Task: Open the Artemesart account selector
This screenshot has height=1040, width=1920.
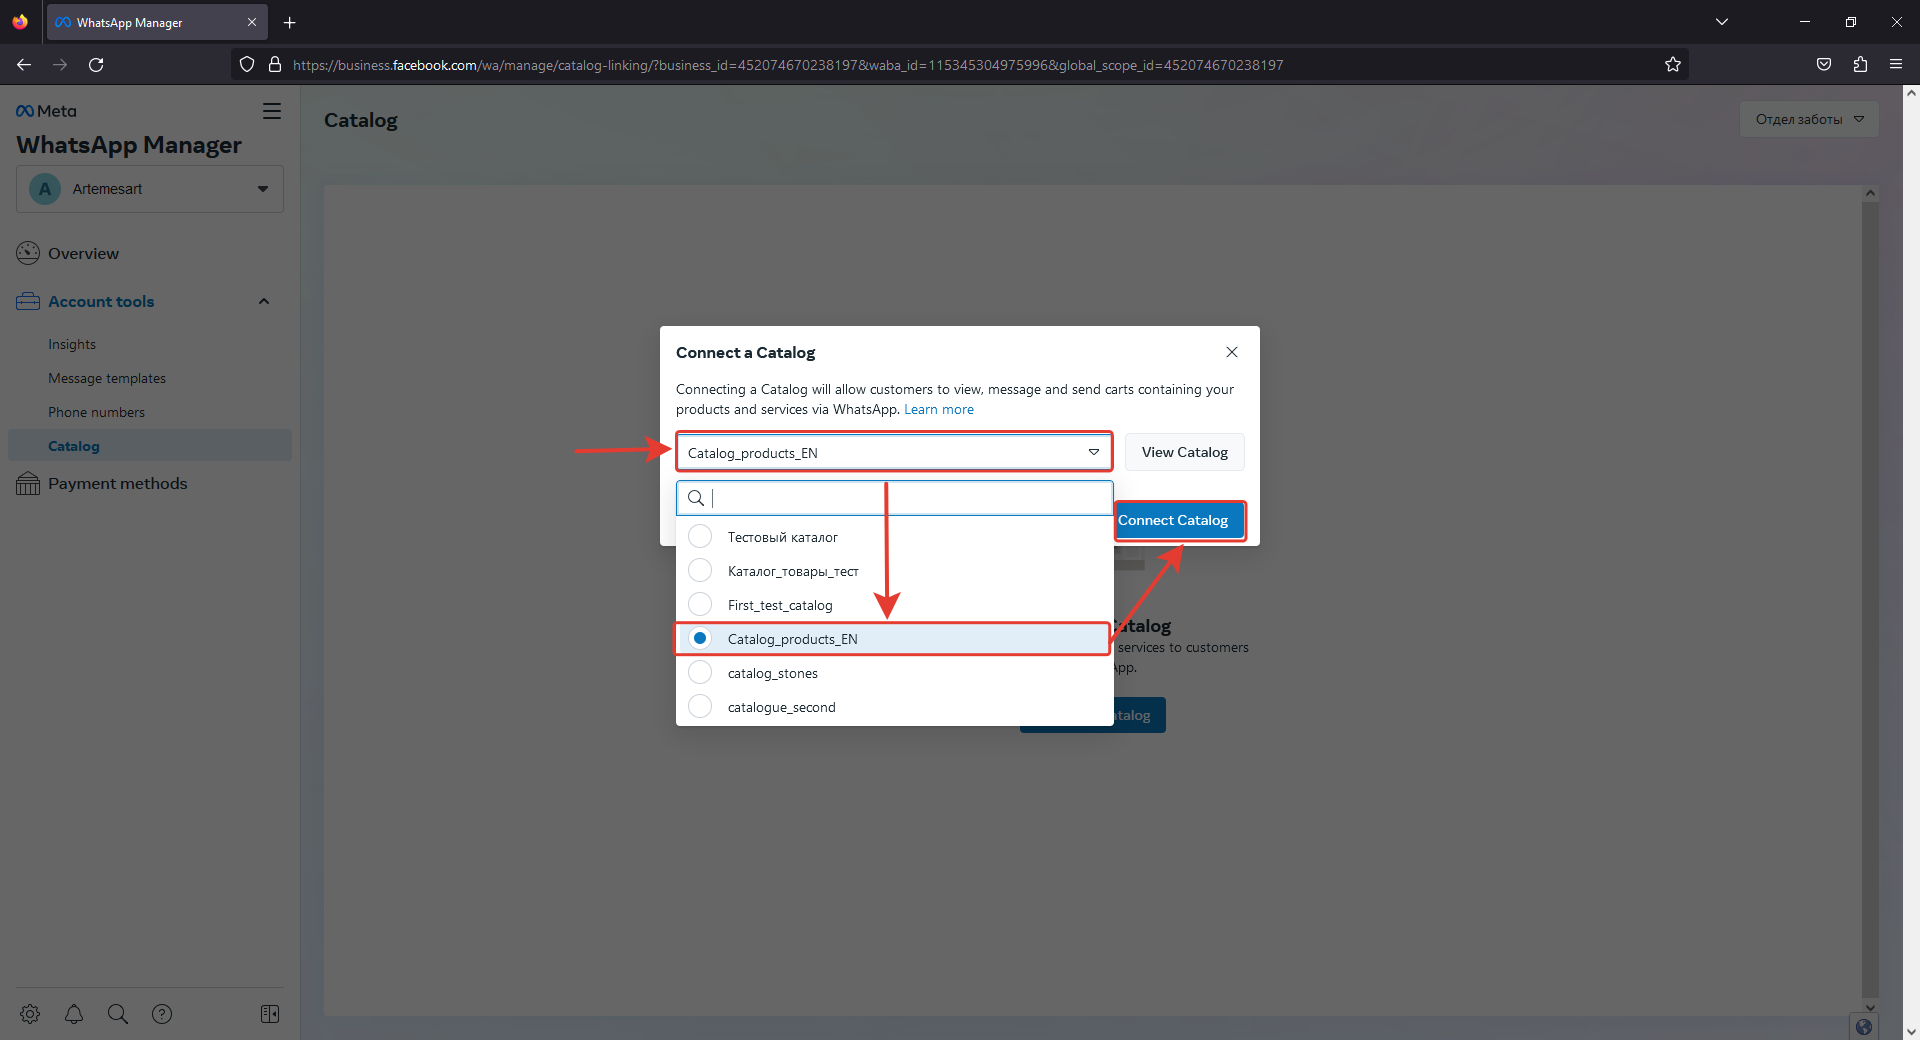Action: 150,189
